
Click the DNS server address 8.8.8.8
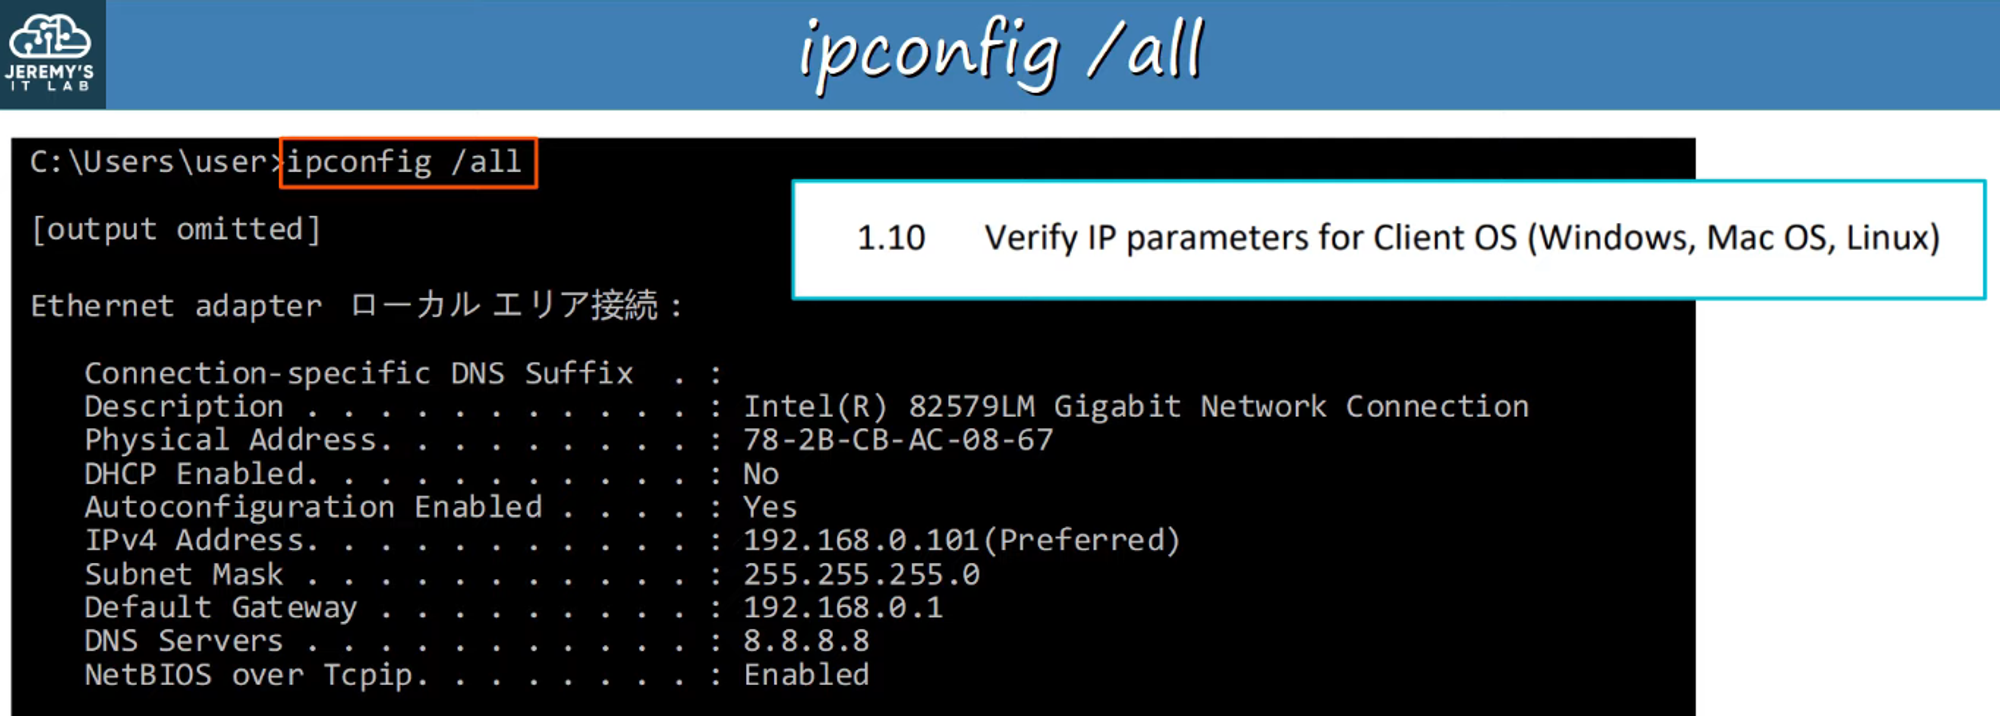pyautogui.click(x=805, y=641)
